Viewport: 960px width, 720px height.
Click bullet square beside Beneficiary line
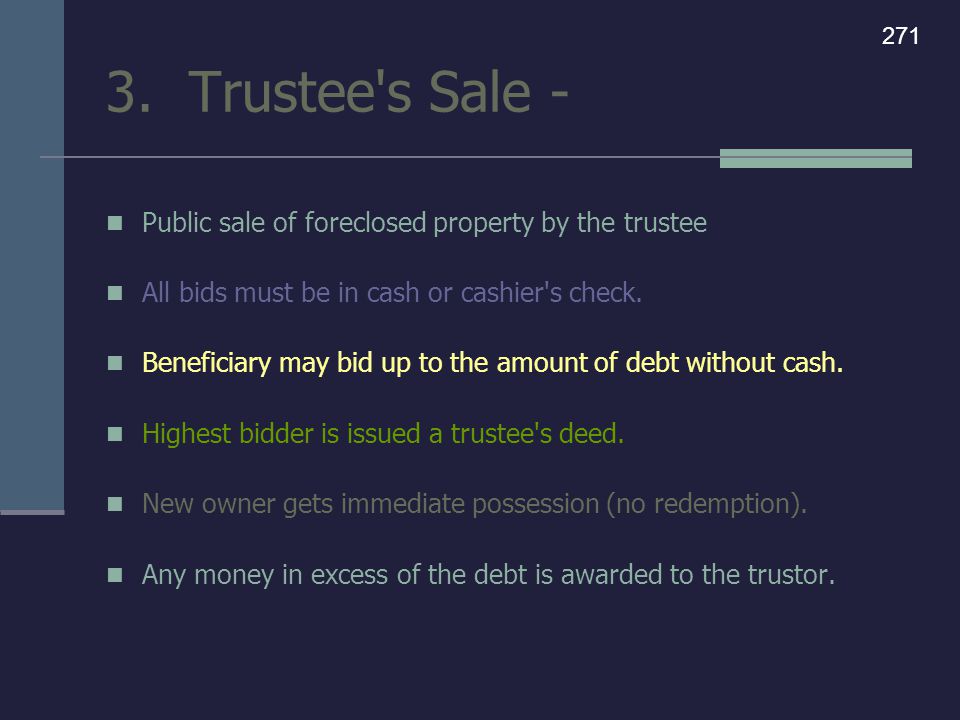(115, 363)
